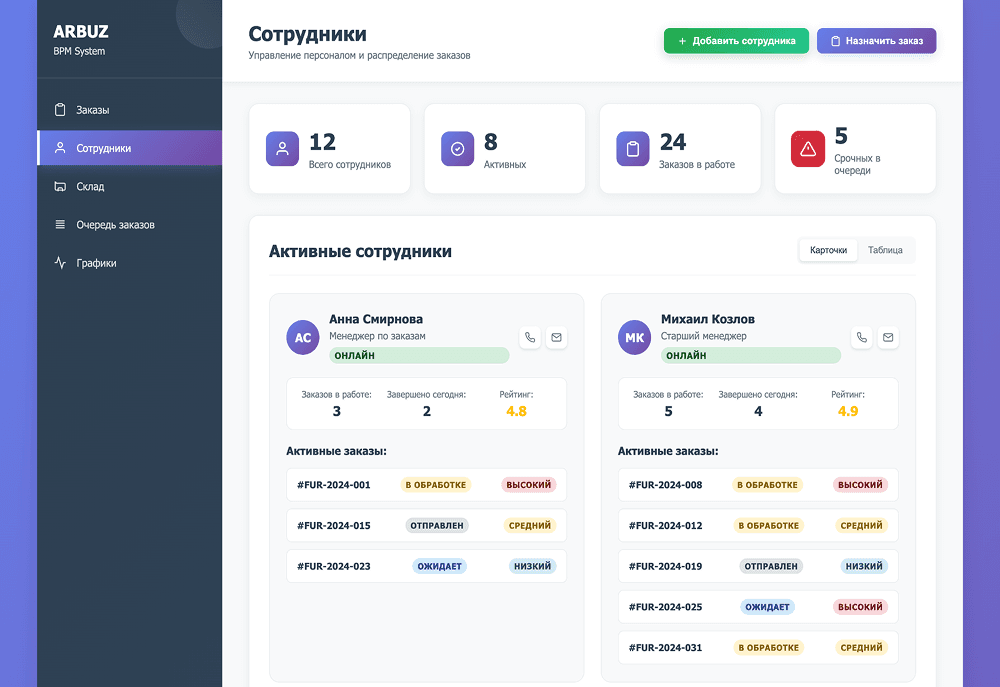Viewport: 1000px width, 687px height.
Task: Click the red warning icon for urgent orders
Action: coord(807,149)
